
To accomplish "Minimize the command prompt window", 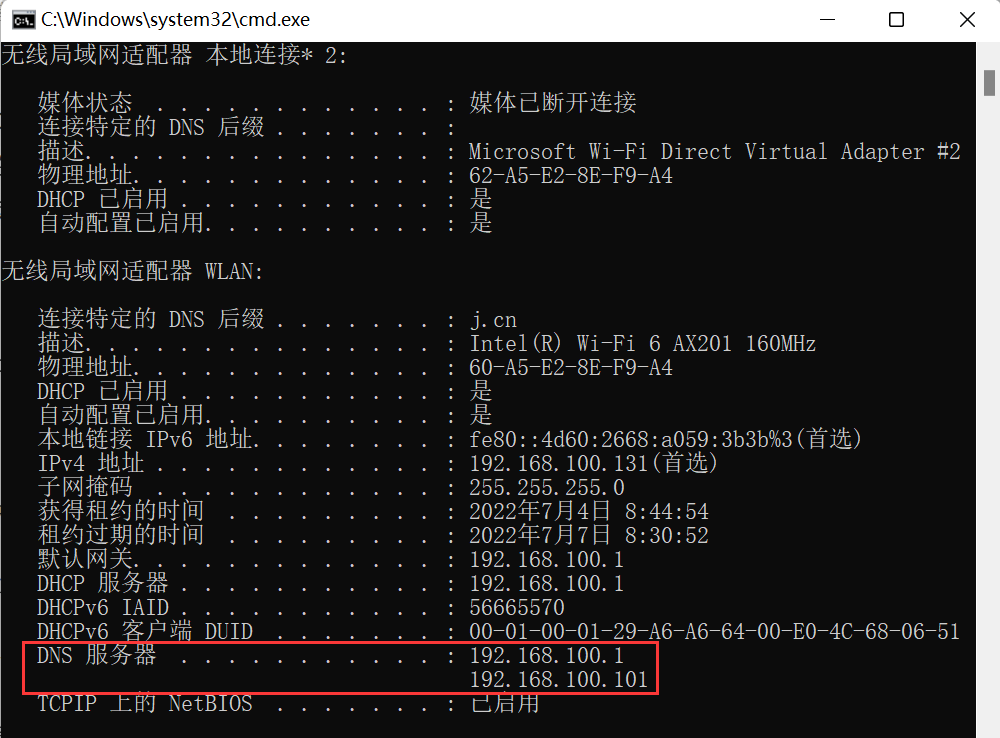I will (x=829, y=20).
